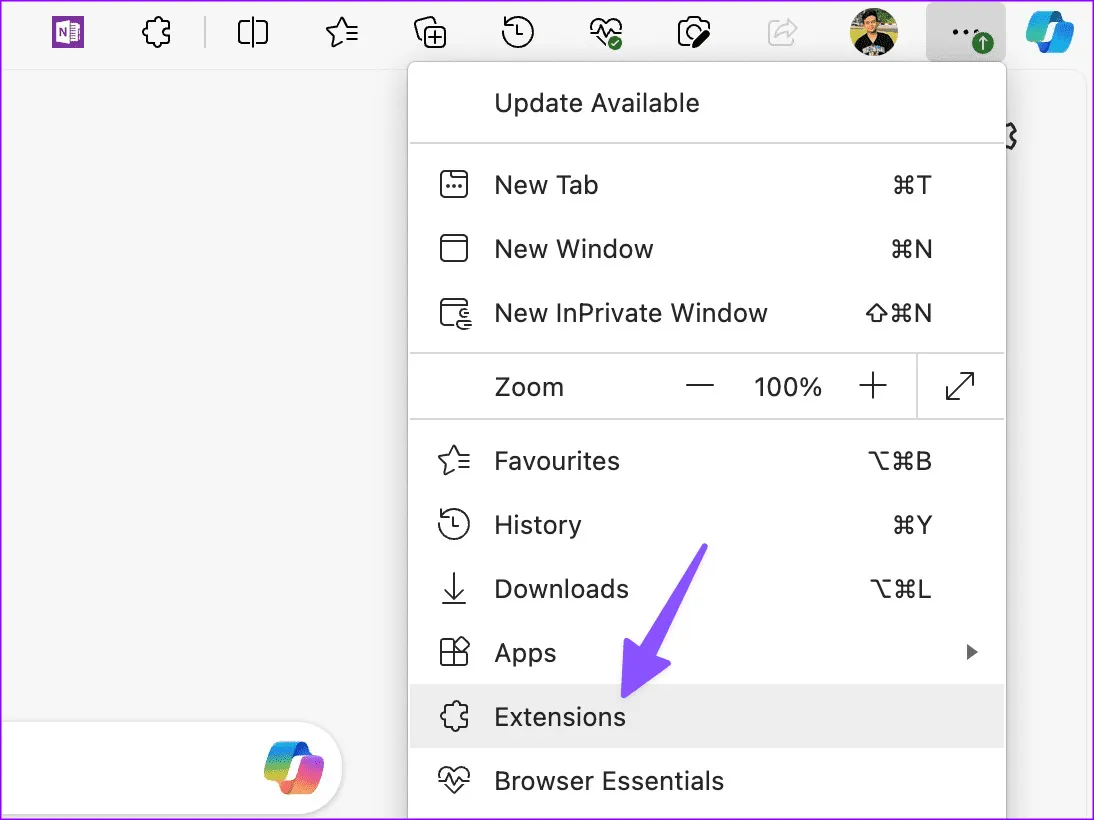Choose New Tab from the menu
The width and height of the screenshot is (1094, 820).
tap(546, 185)
